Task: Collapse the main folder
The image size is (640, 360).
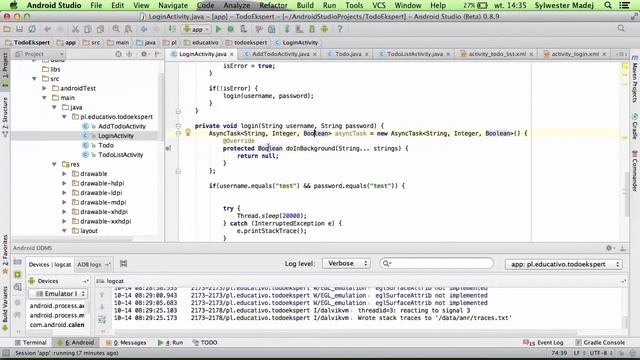Action: 44,98
